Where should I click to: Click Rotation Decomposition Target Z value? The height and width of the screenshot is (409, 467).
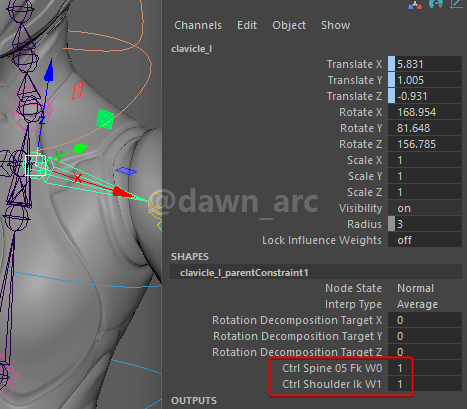(x=425, y=351)
